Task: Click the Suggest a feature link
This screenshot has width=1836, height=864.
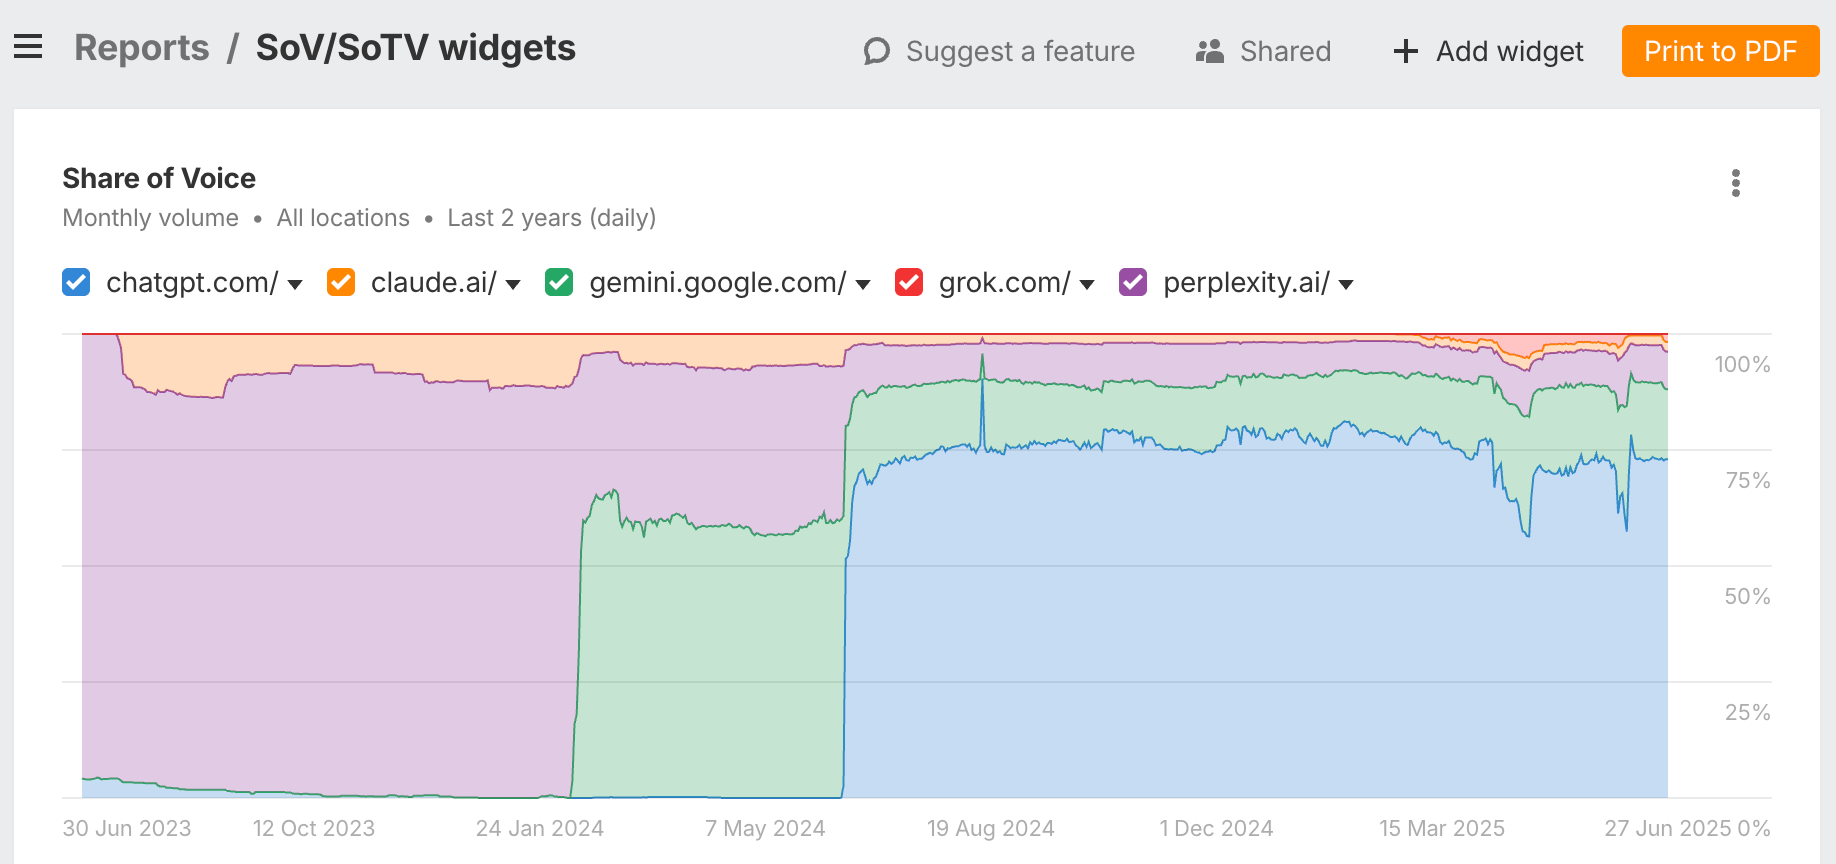Action: [x=1020, y=51]
